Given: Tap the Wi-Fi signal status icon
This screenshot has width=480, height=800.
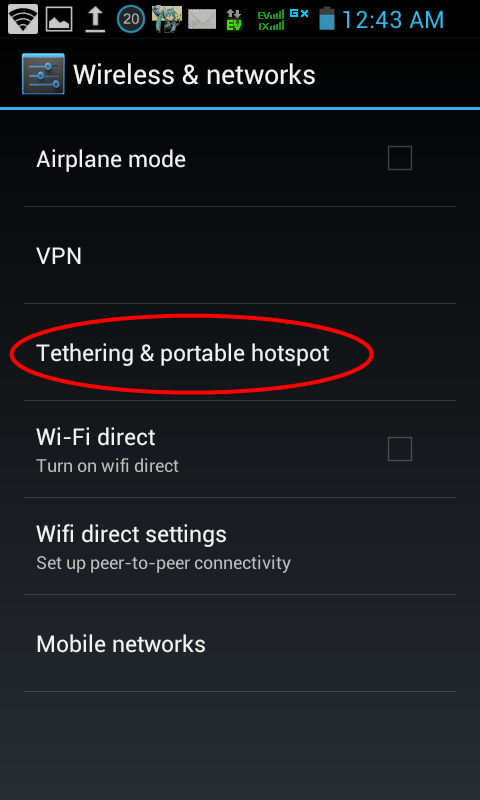Looking at the screenshot, I should coord(23,19).
